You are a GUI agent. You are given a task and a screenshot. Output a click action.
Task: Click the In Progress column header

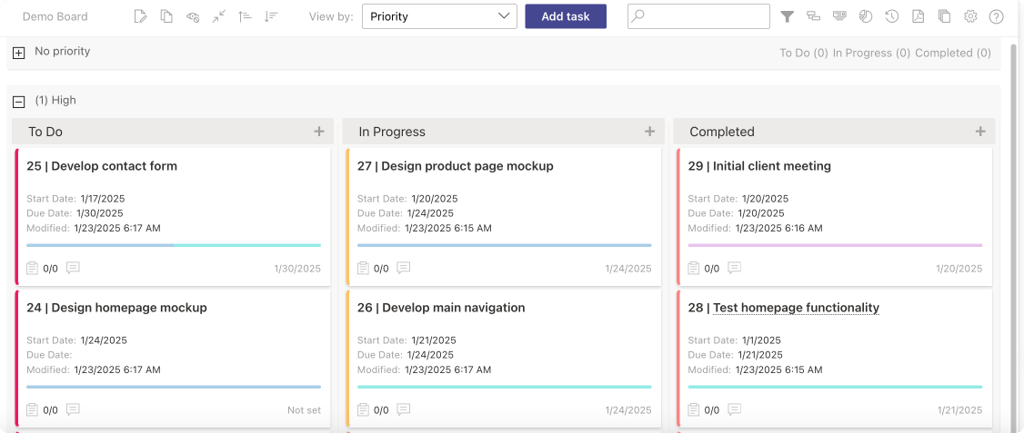[504, 131]
